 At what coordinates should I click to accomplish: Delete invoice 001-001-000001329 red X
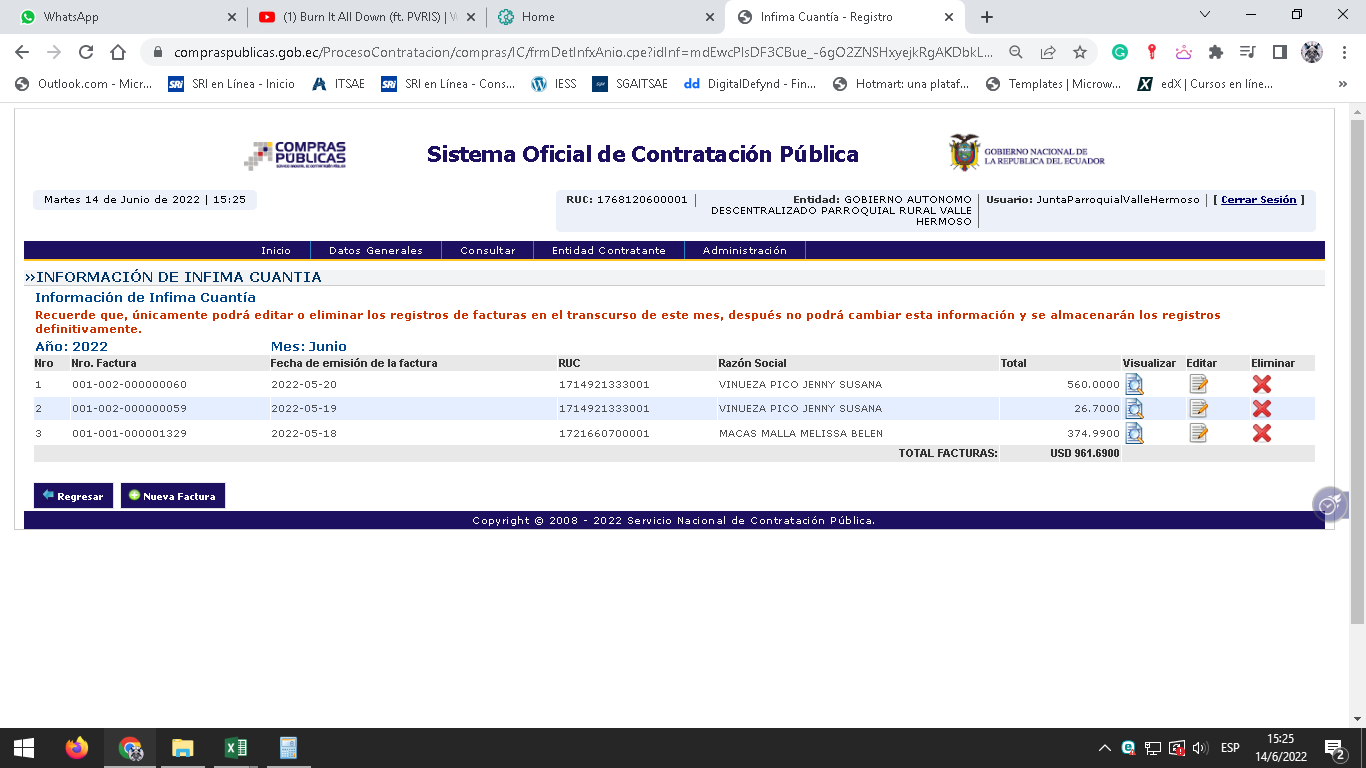coord(1262,433)
